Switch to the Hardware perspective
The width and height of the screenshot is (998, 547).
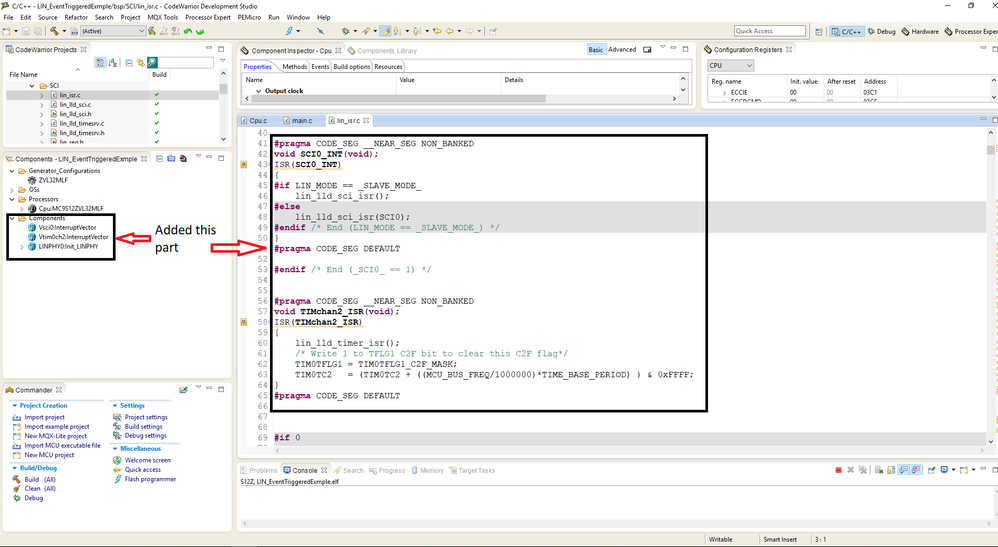click(x=920, y=31)
